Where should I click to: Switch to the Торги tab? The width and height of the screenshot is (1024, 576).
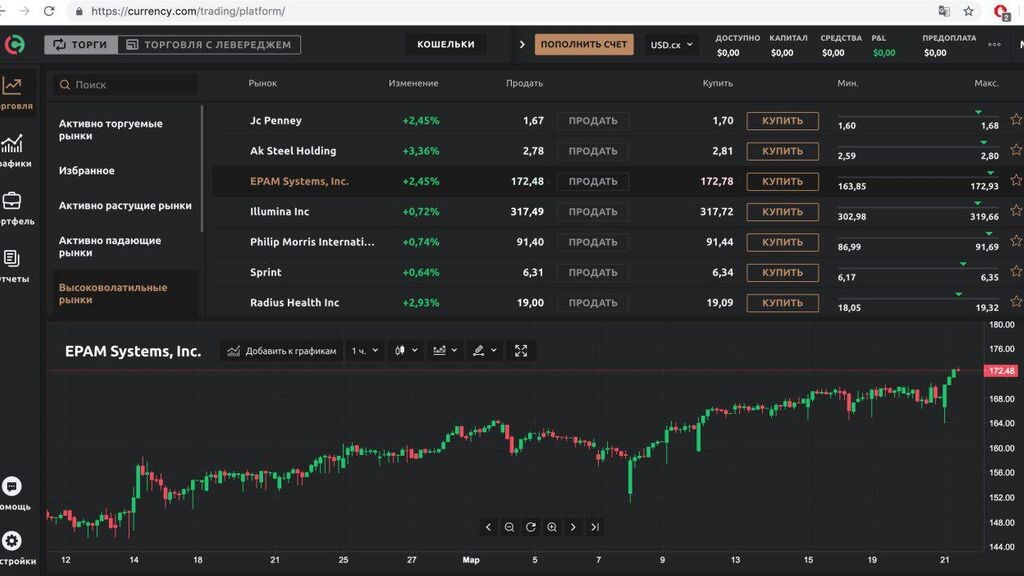click(80, 44)
